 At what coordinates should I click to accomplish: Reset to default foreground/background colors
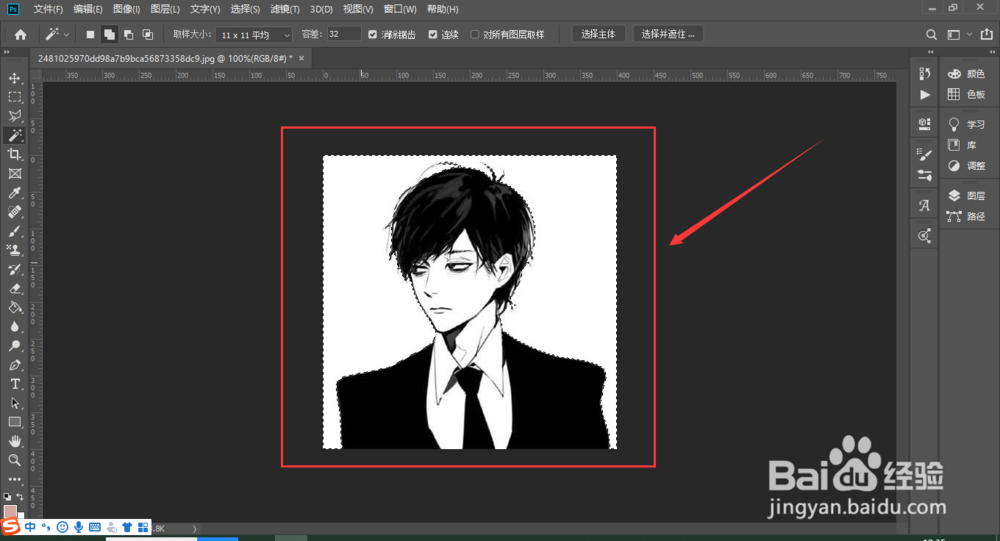pyautogui.click(x=7, y=496)
